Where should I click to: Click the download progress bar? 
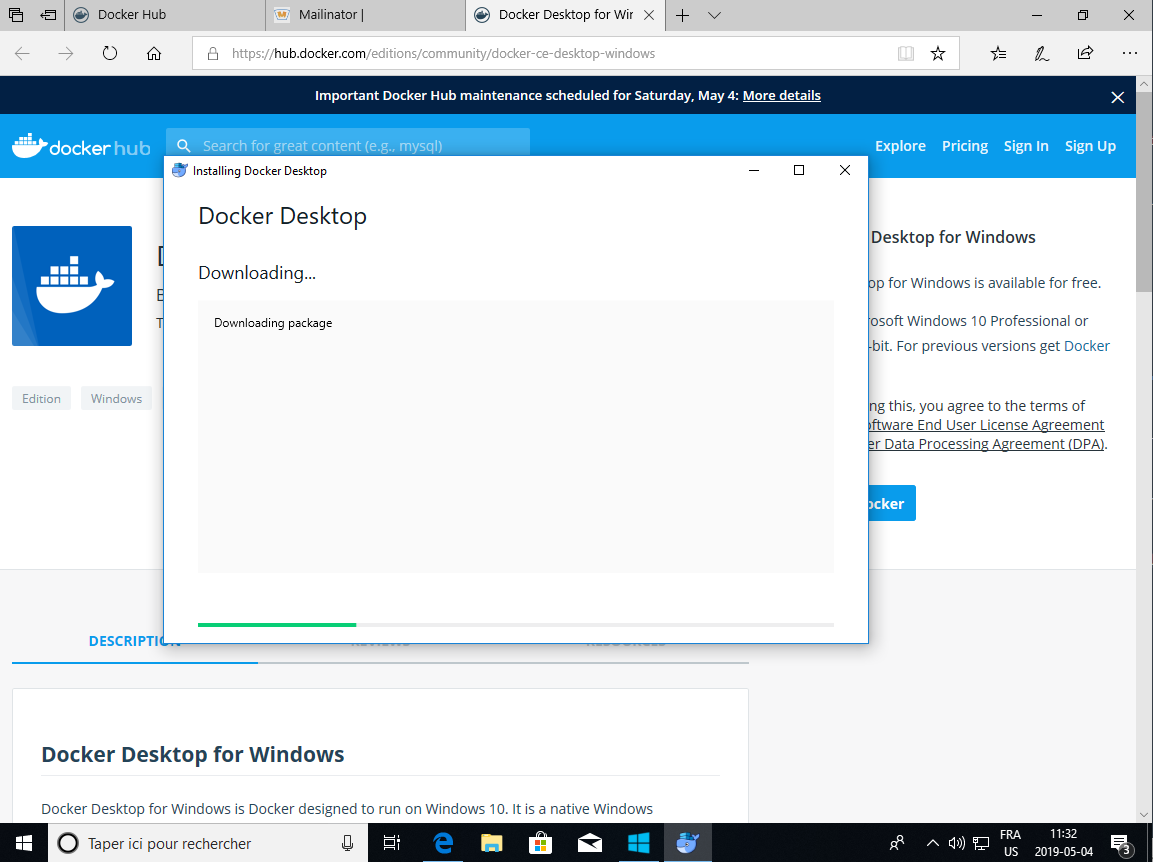[x=515, y=624]
